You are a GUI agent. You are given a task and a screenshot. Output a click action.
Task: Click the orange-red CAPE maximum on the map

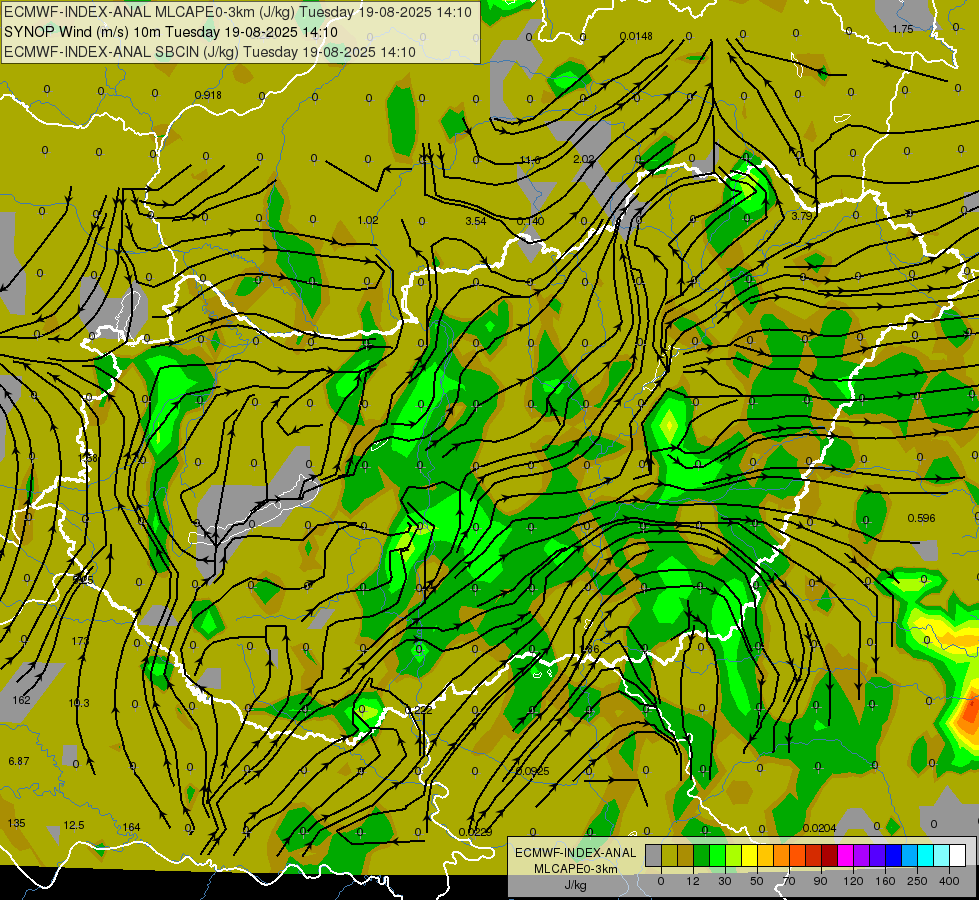(x=970, y=714)
